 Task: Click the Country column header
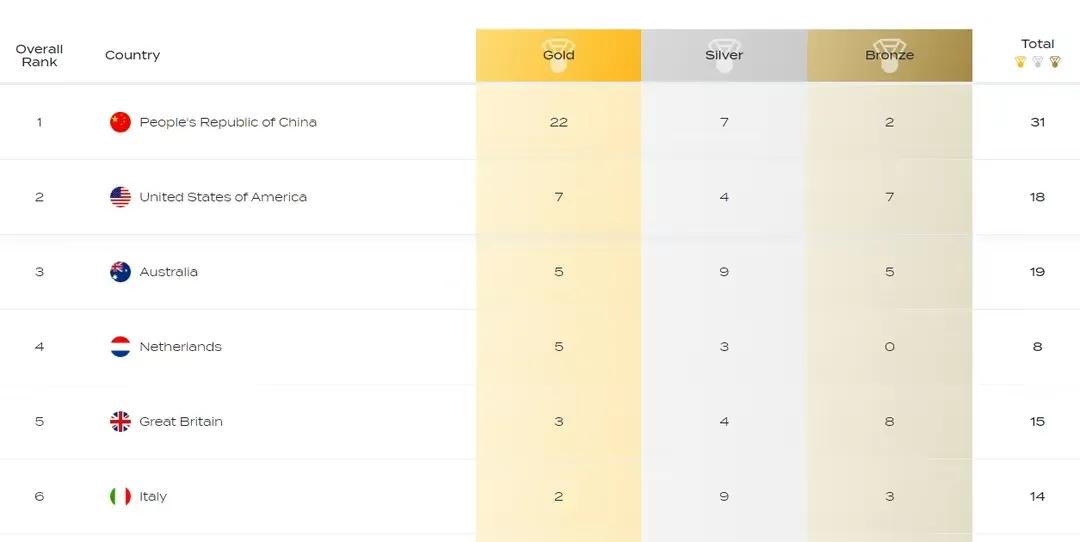[132, 55]
